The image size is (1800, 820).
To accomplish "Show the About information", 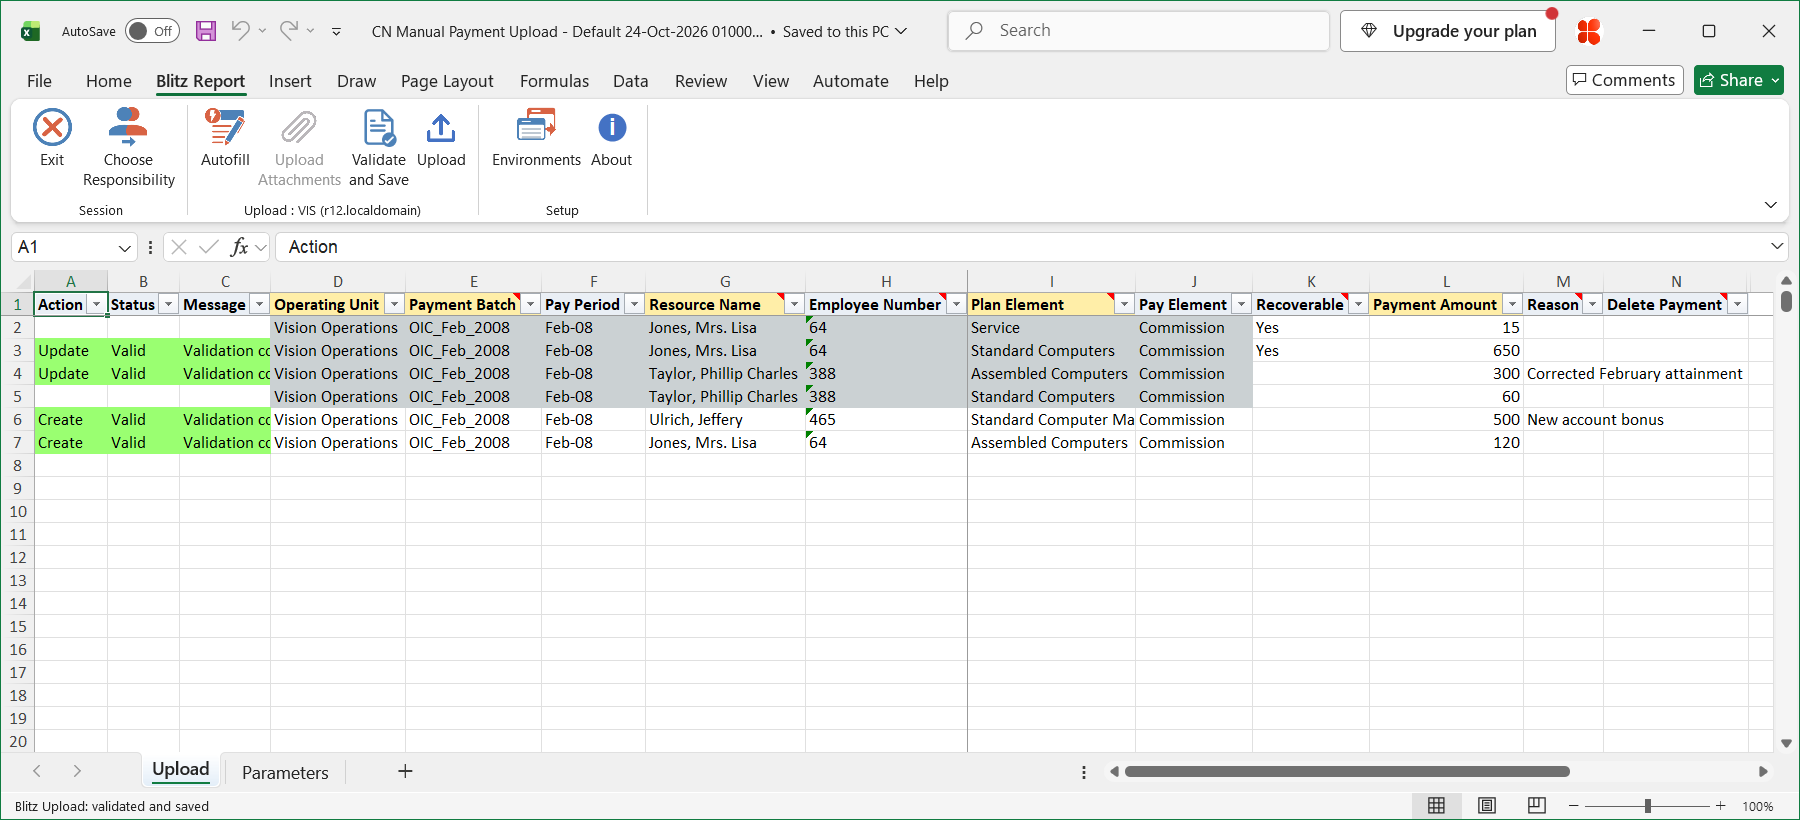I will [x=611, y=138].
